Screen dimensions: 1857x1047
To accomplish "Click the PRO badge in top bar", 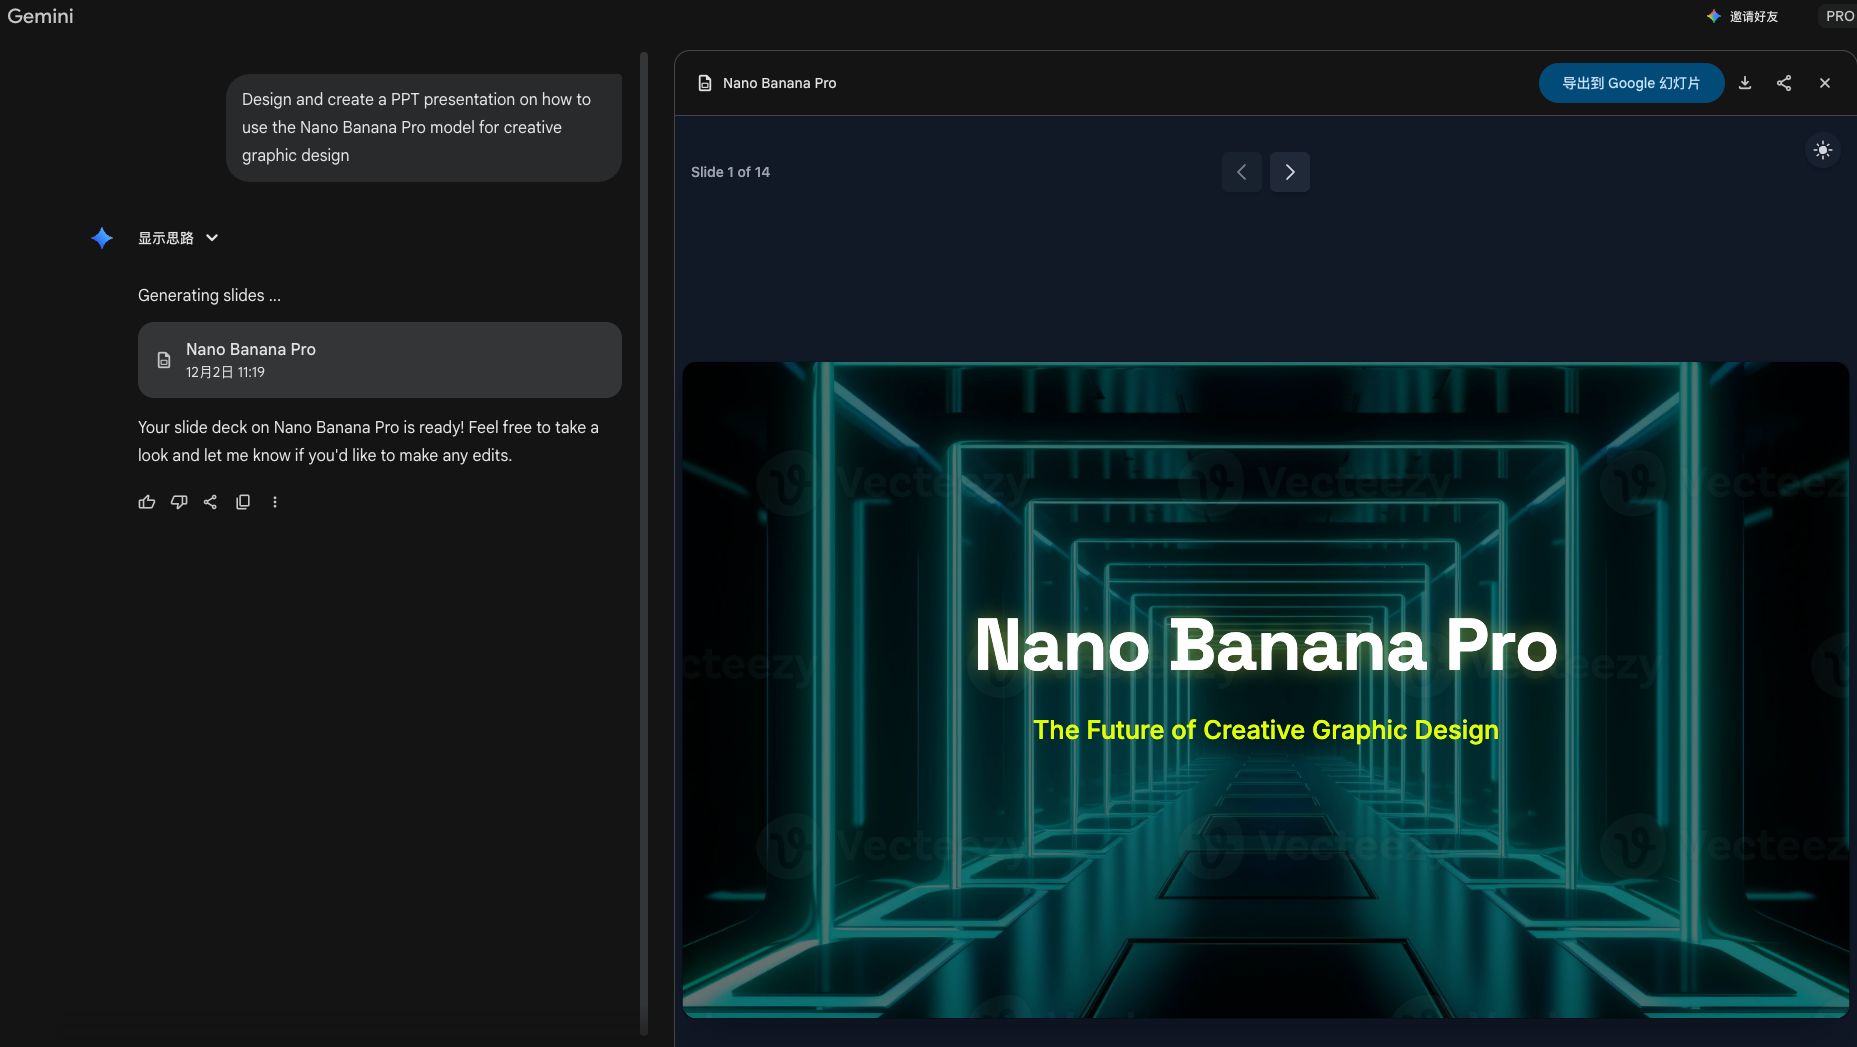I will 1839,16.
